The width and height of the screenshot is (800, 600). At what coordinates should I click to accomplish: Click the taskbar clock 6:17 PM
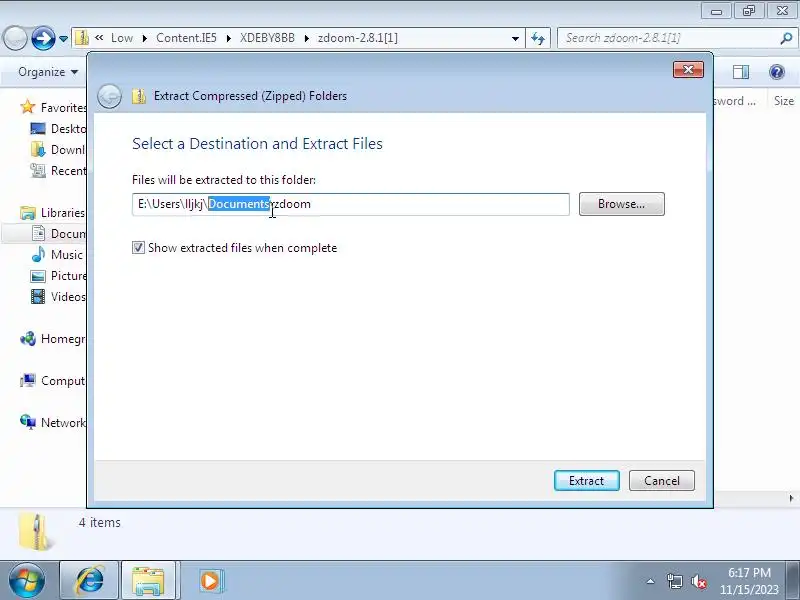tap(749, 572)
